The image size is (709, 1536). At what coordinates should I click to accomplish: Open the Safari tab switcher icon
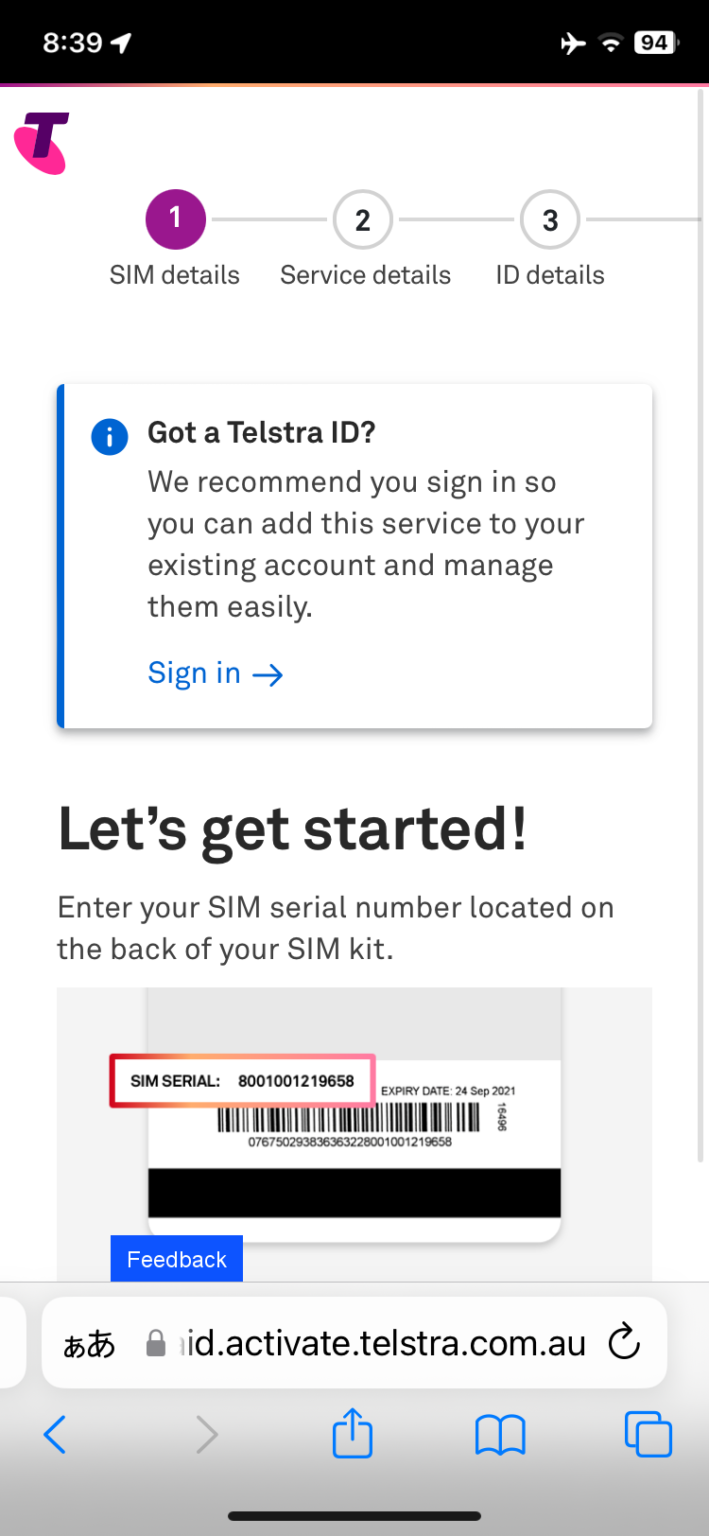[x=648, y=1434]
